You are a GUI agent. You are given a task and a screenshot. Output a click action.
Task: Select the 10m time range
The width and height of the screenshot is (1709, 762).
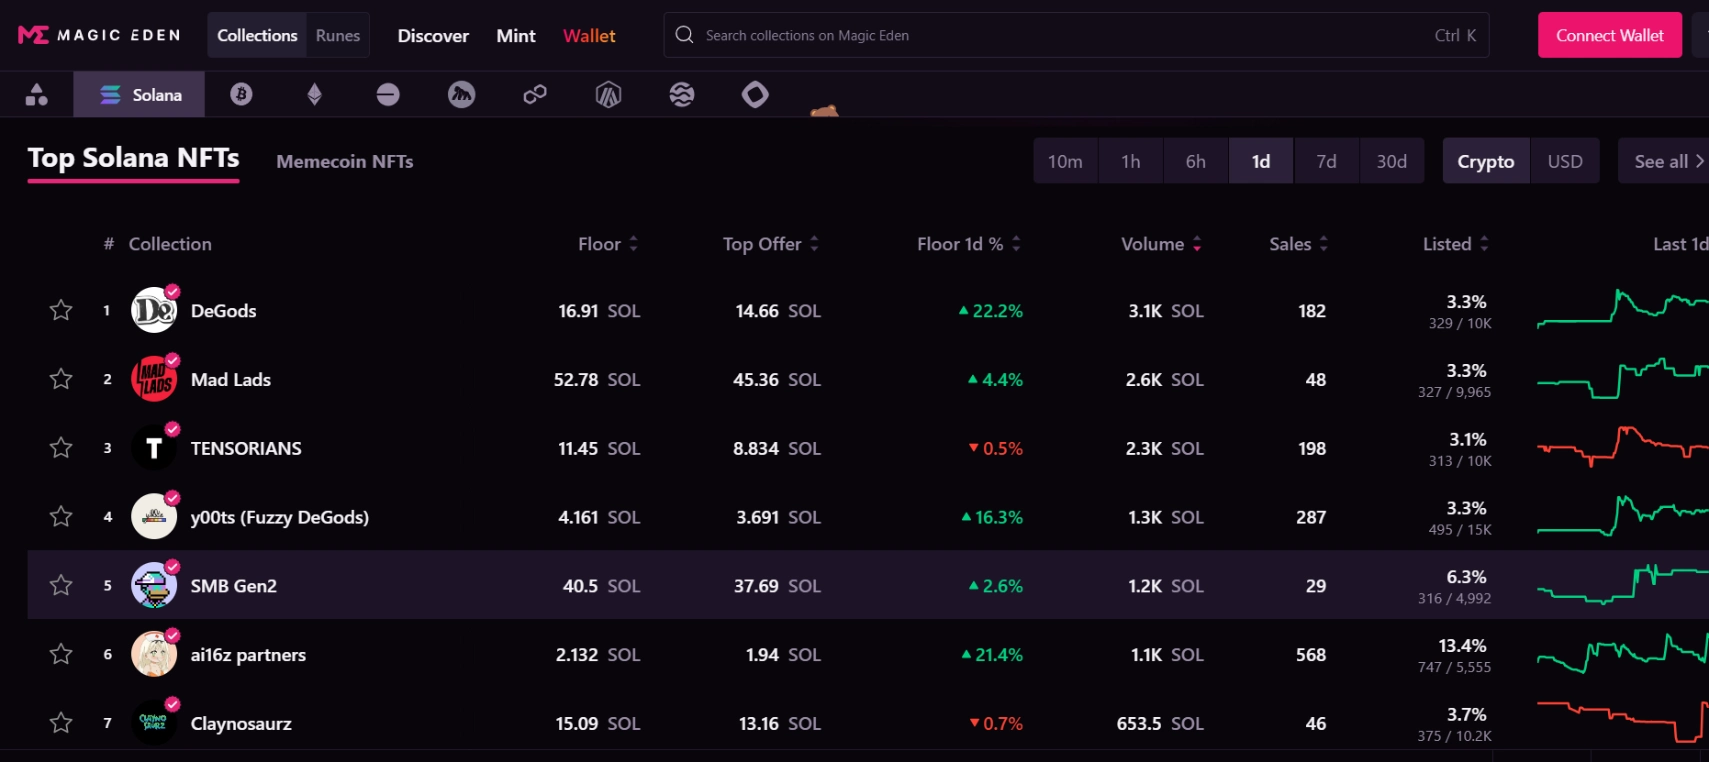tap(1065, 161)
